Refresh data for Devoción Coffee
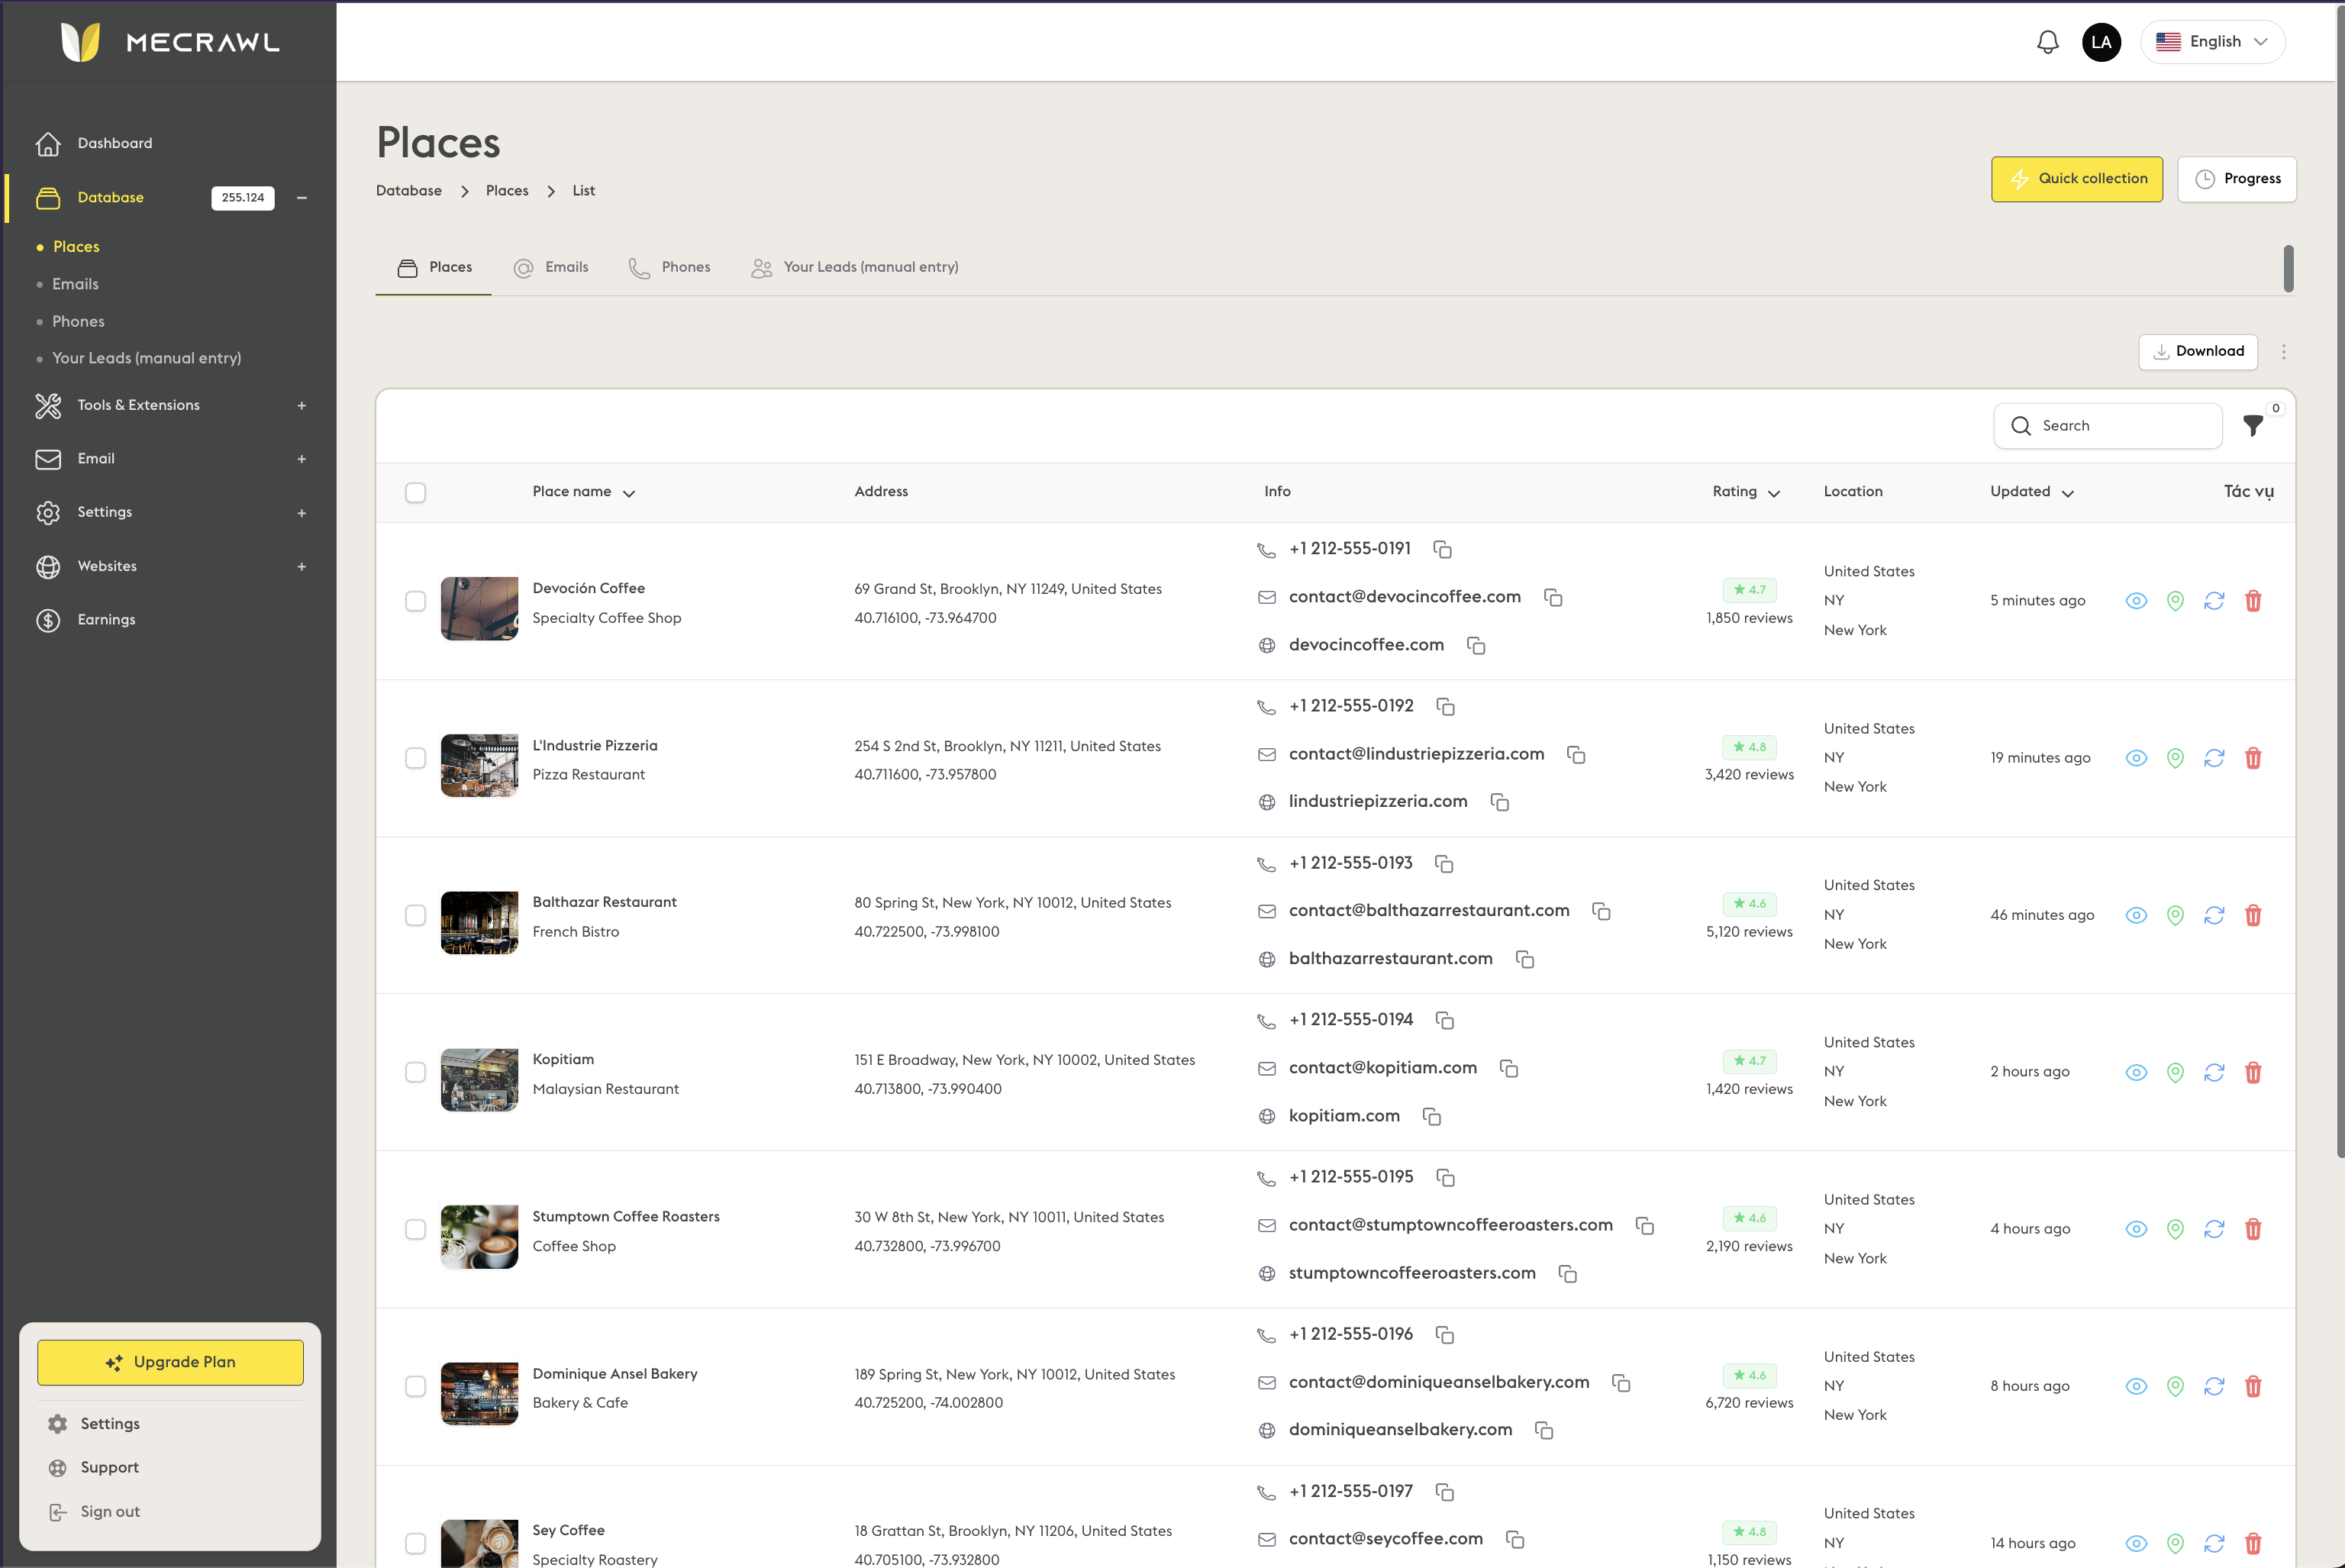The height and width of the screenshot is (1568, 2345). [2214, 601]
